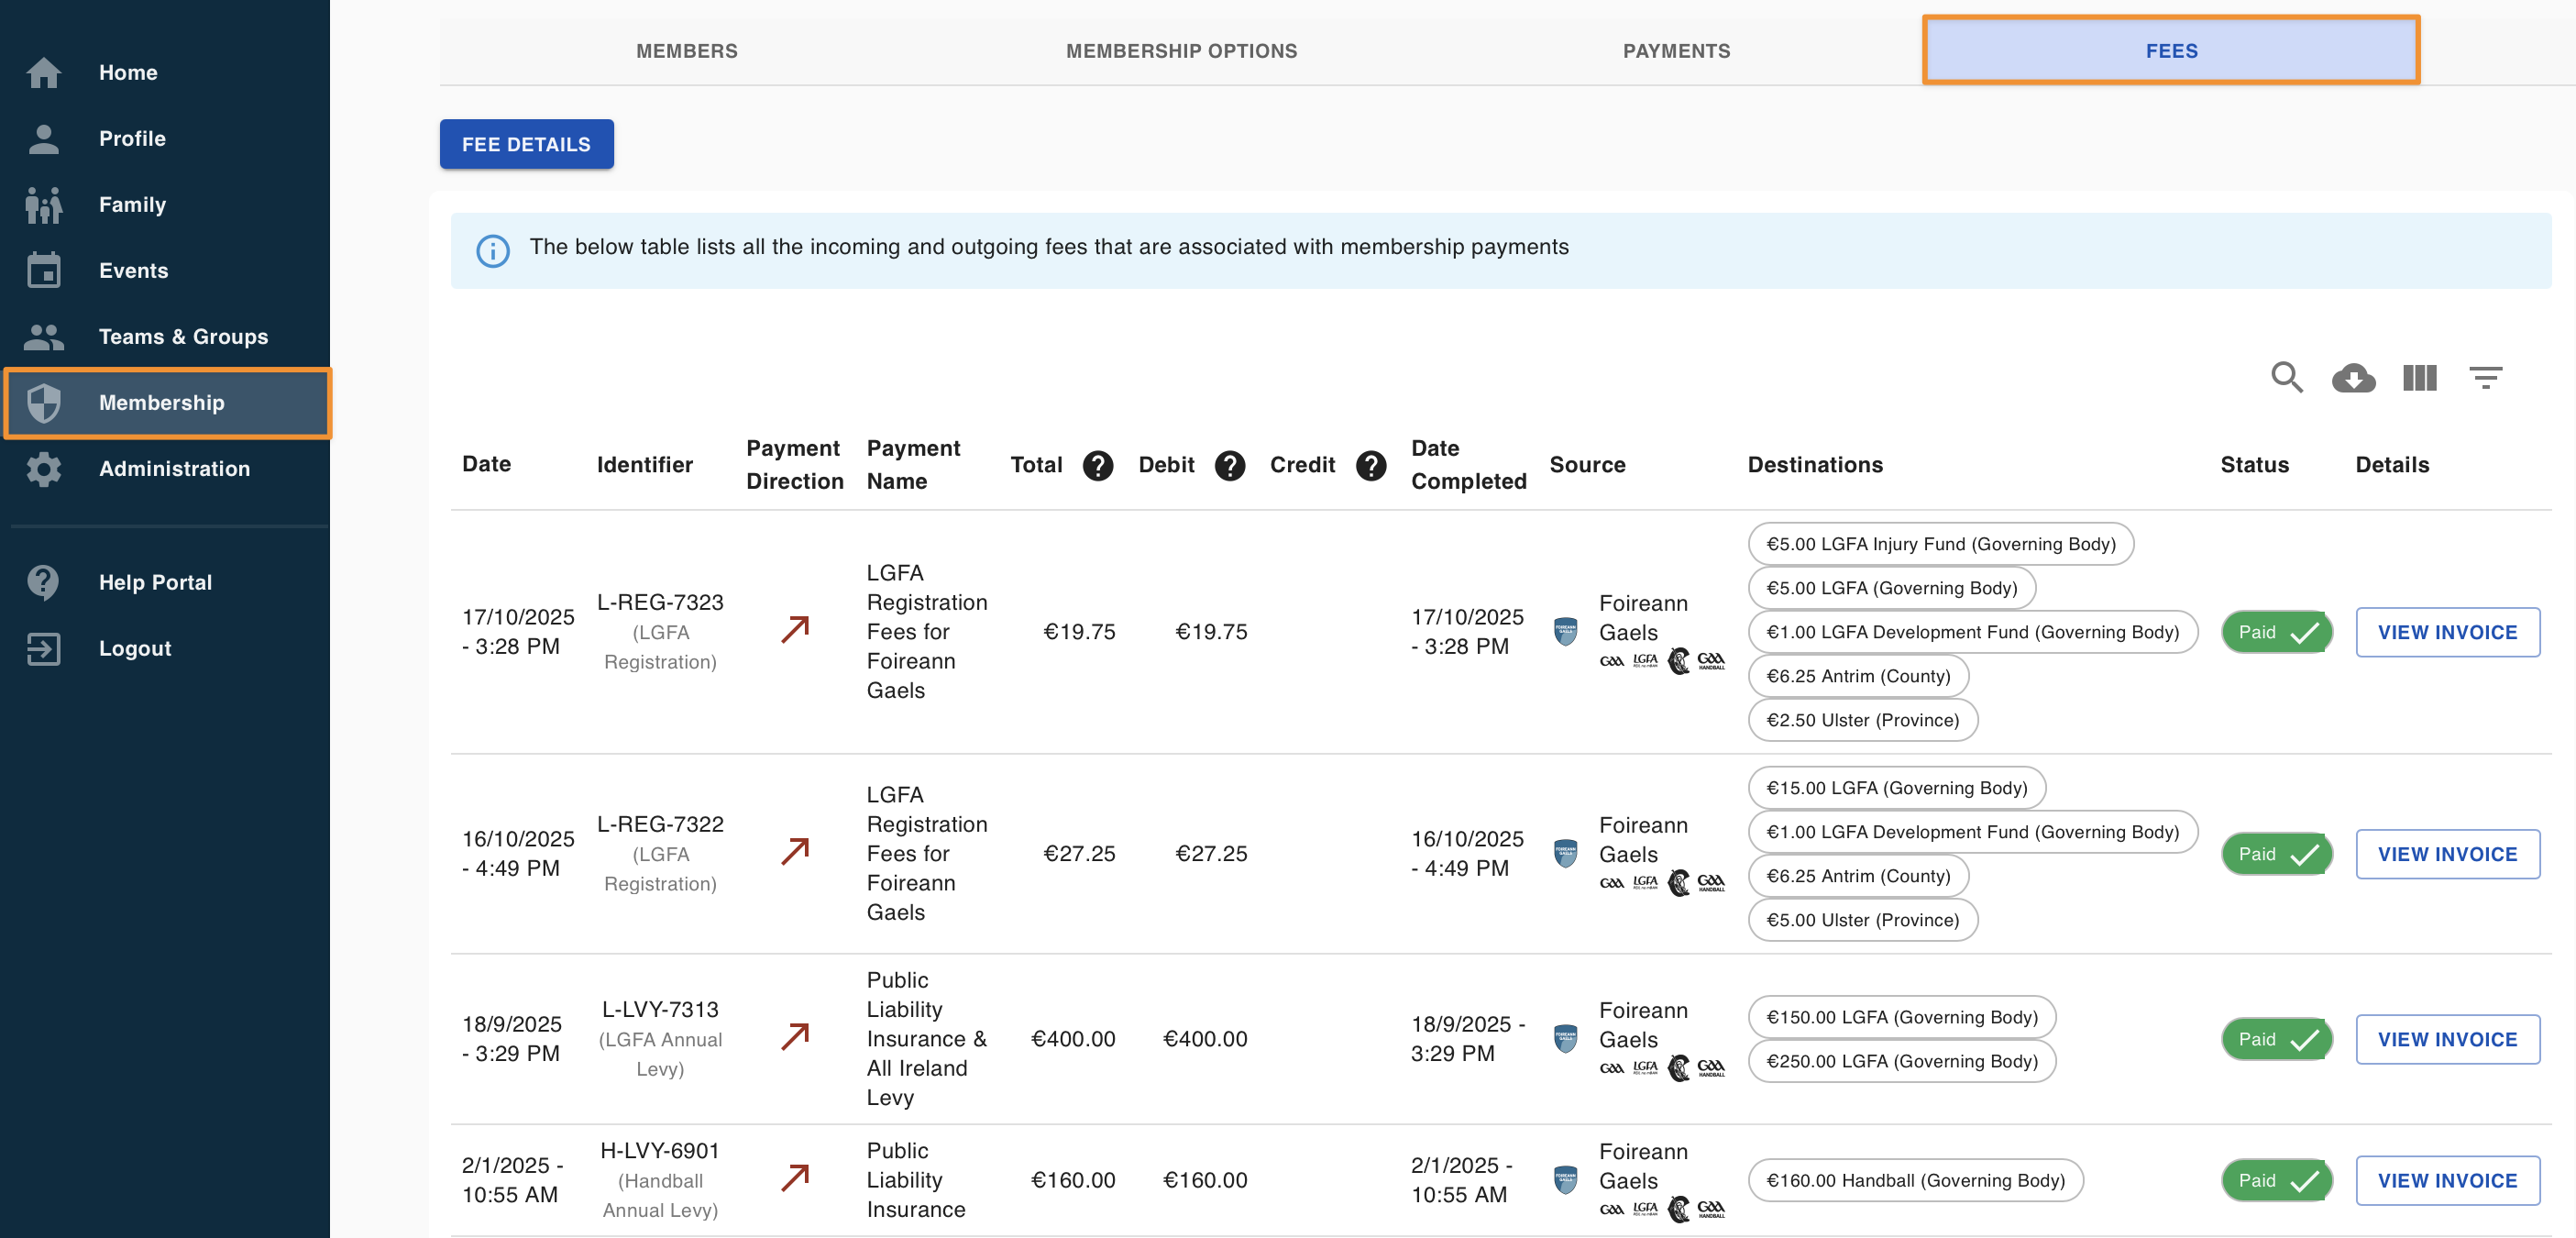Viewport: 2576px width, 1238px height.
Task: Click the Destinations column header
Action: [x=1814, y=465]
